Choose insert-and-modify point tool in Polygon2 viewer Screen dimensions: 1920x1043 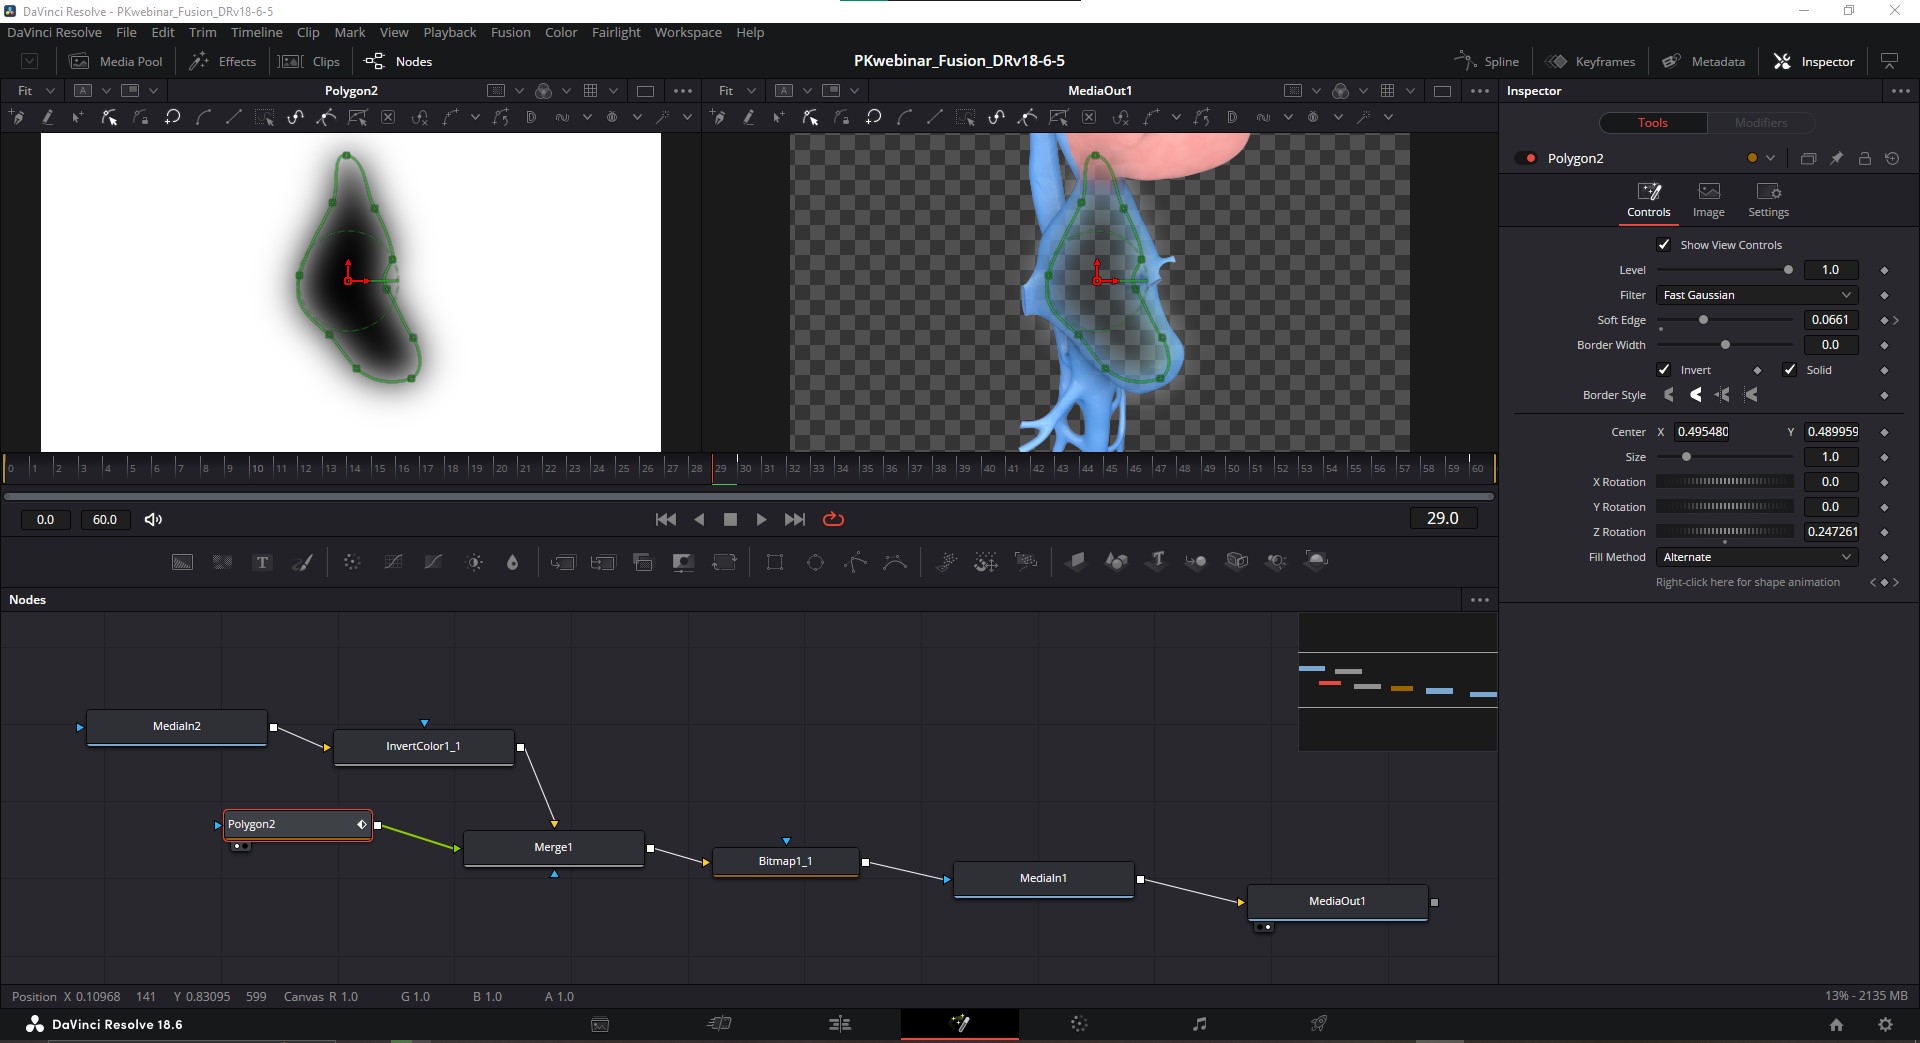77,117
